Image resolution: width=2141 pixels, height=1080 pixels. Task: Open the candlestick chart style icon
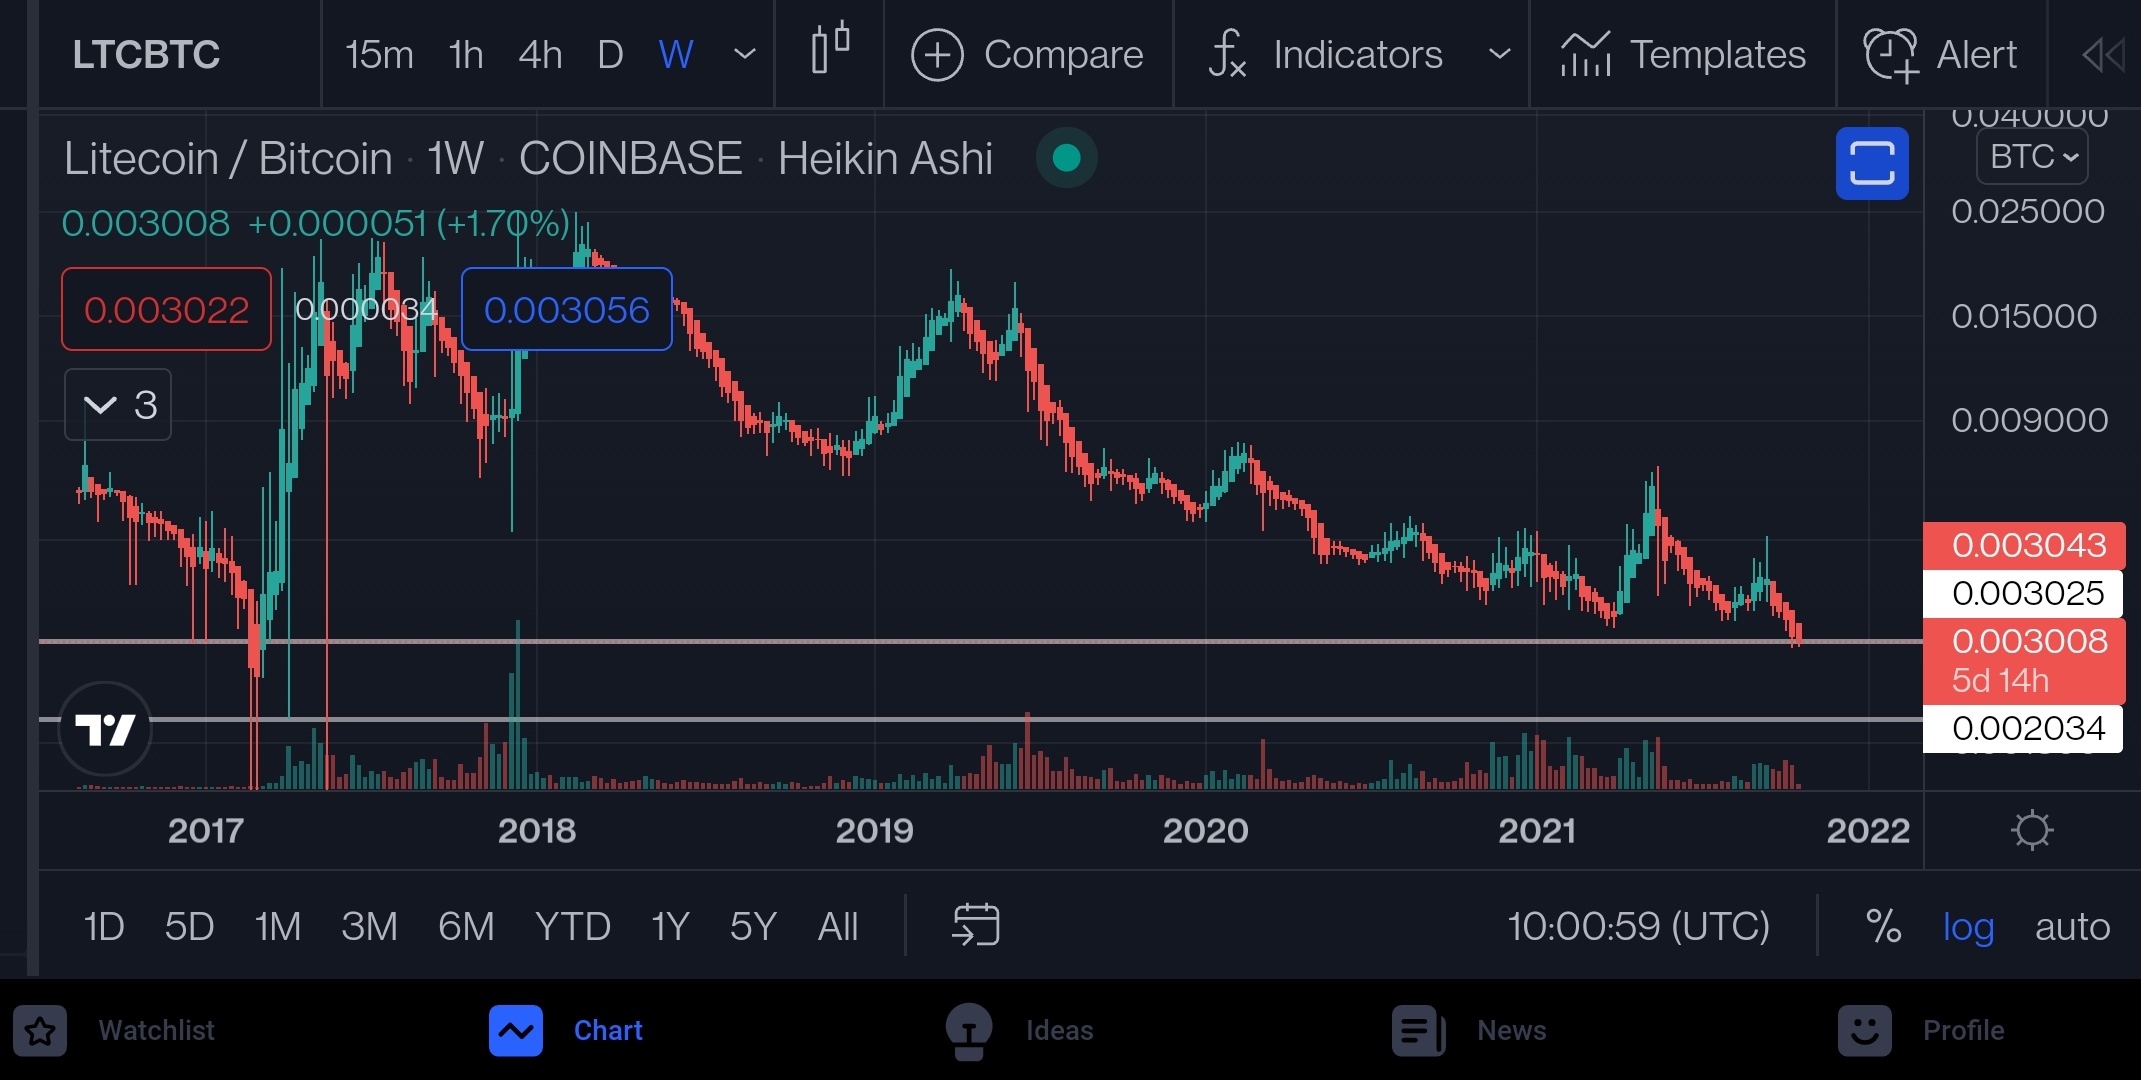pos(830,50)
